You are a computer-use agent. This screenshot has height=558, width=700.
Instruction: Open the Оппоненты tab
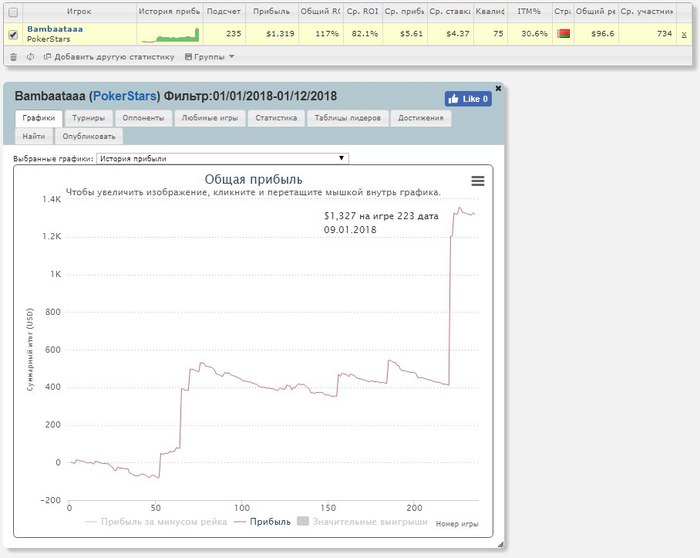pyautogui.click(x=143, y=118)
